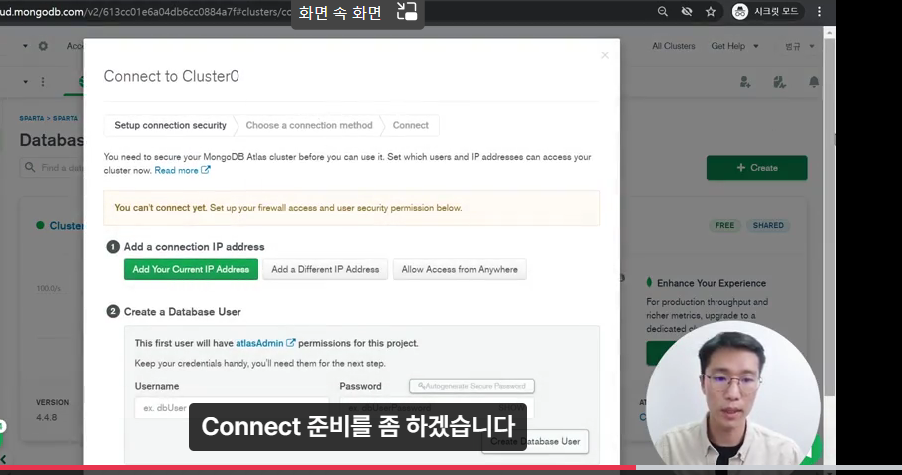Click the browser vertical scrollbar
902x475 pixels.
click(829, 219)
